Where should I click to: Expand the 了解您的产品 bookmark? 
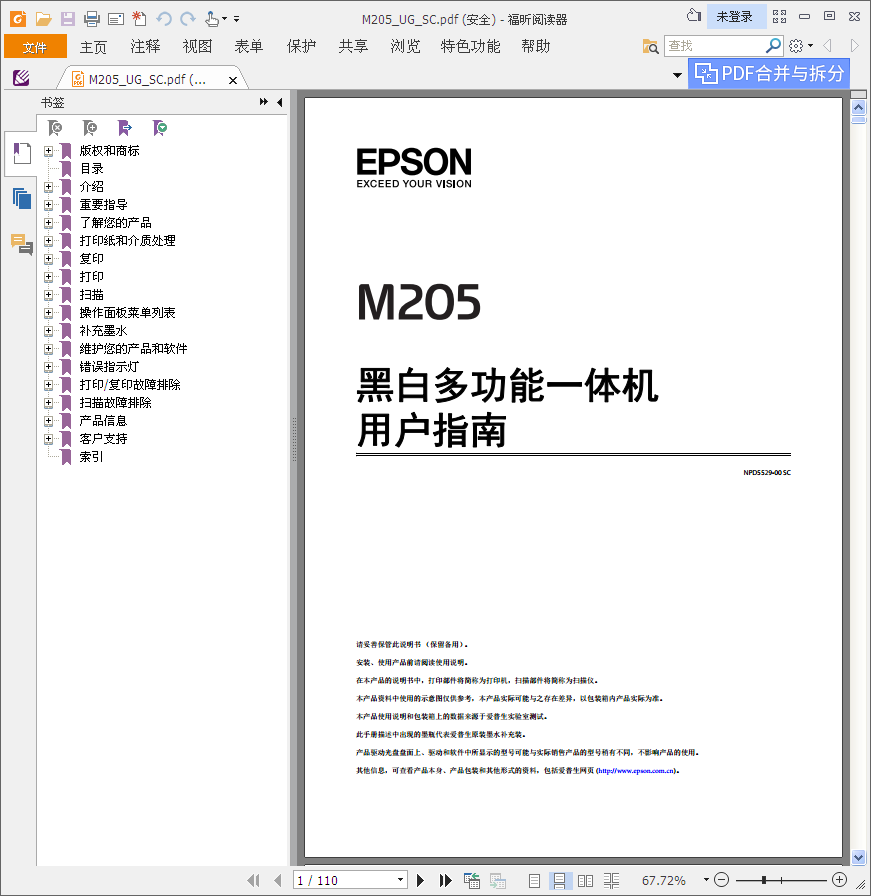[x=49, y=223]
